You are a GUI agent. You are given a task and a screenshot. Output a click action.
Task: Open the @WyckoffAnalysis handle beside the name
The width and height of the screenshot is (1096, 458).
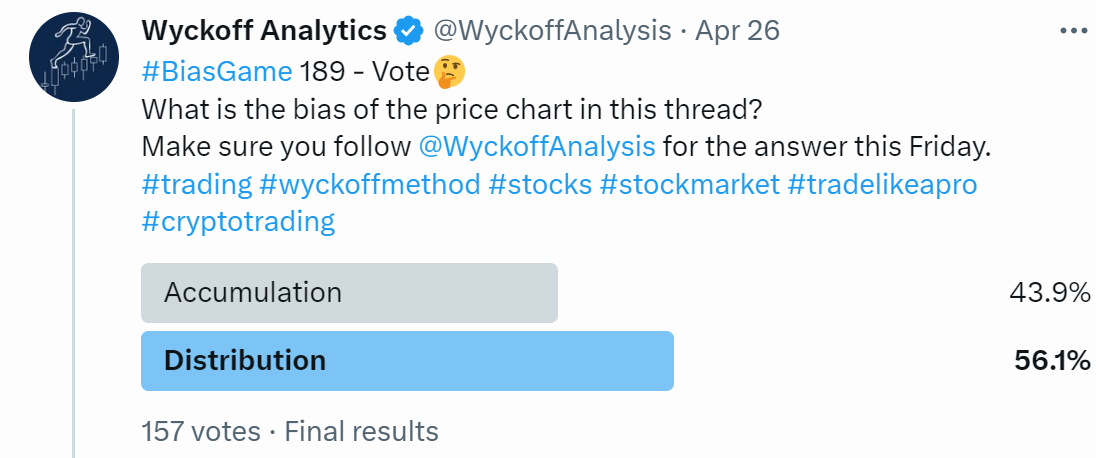552,31
